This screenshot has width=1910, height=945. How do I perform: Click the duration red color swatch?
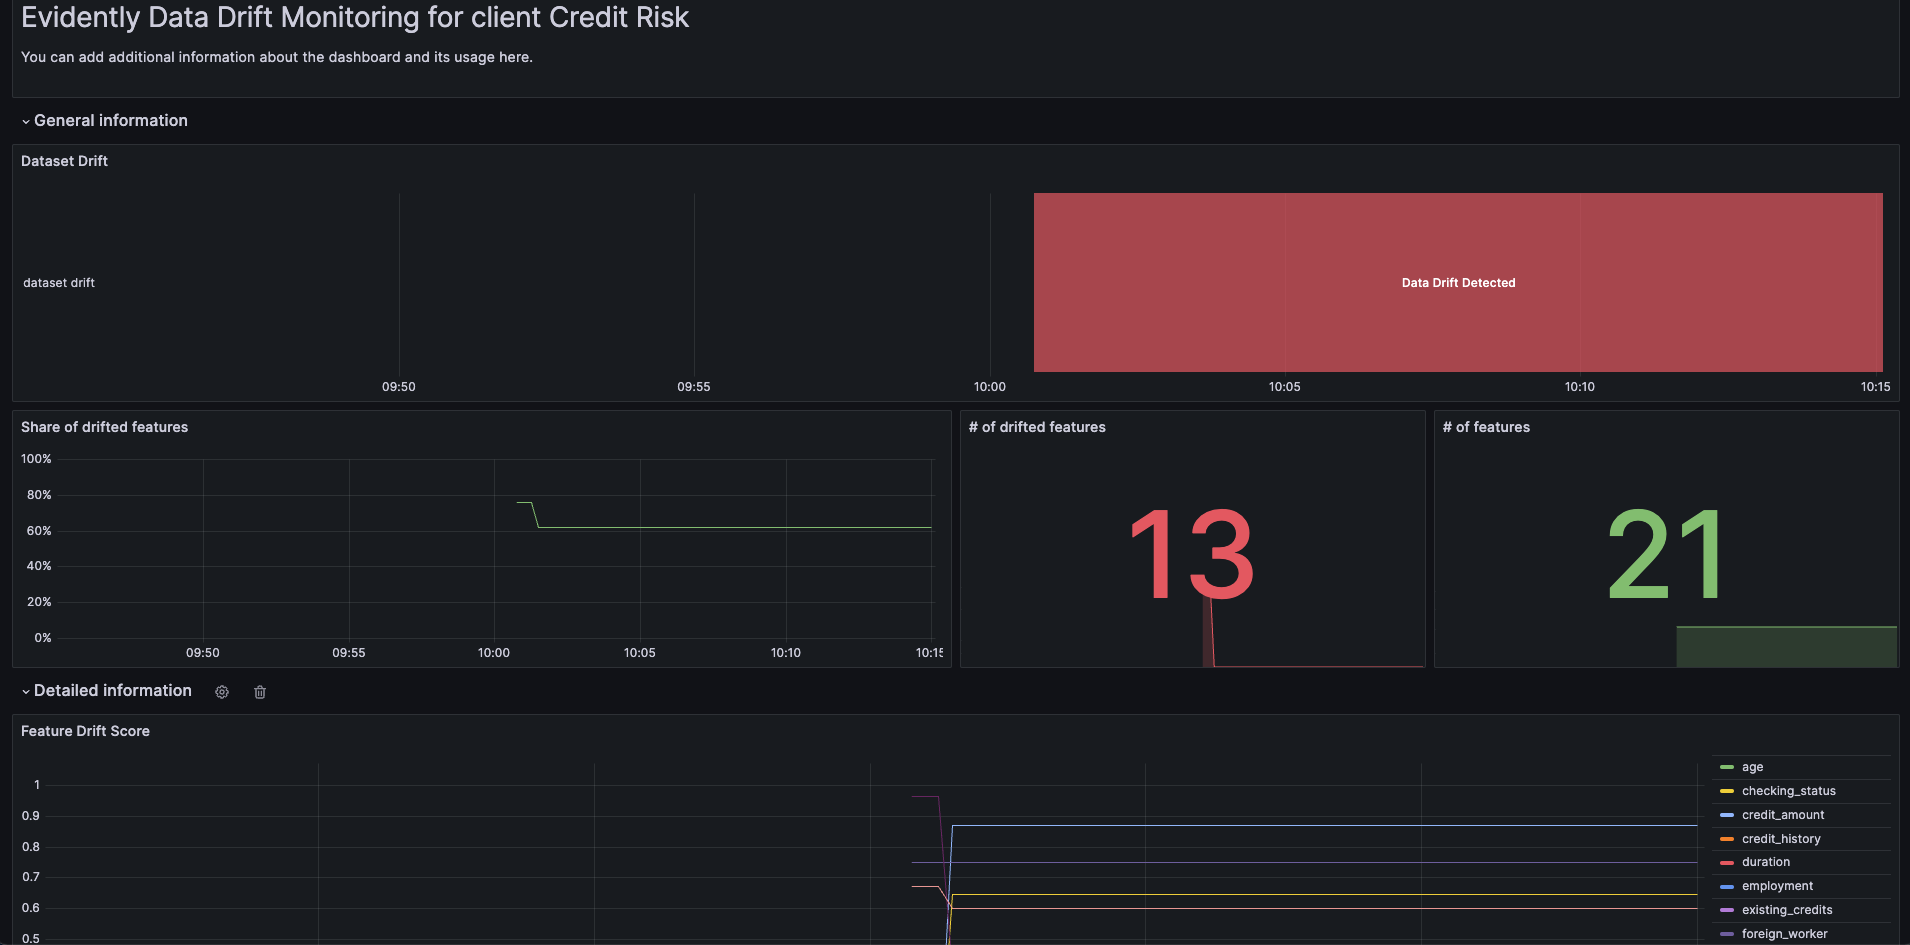(x=1727, y=862)
